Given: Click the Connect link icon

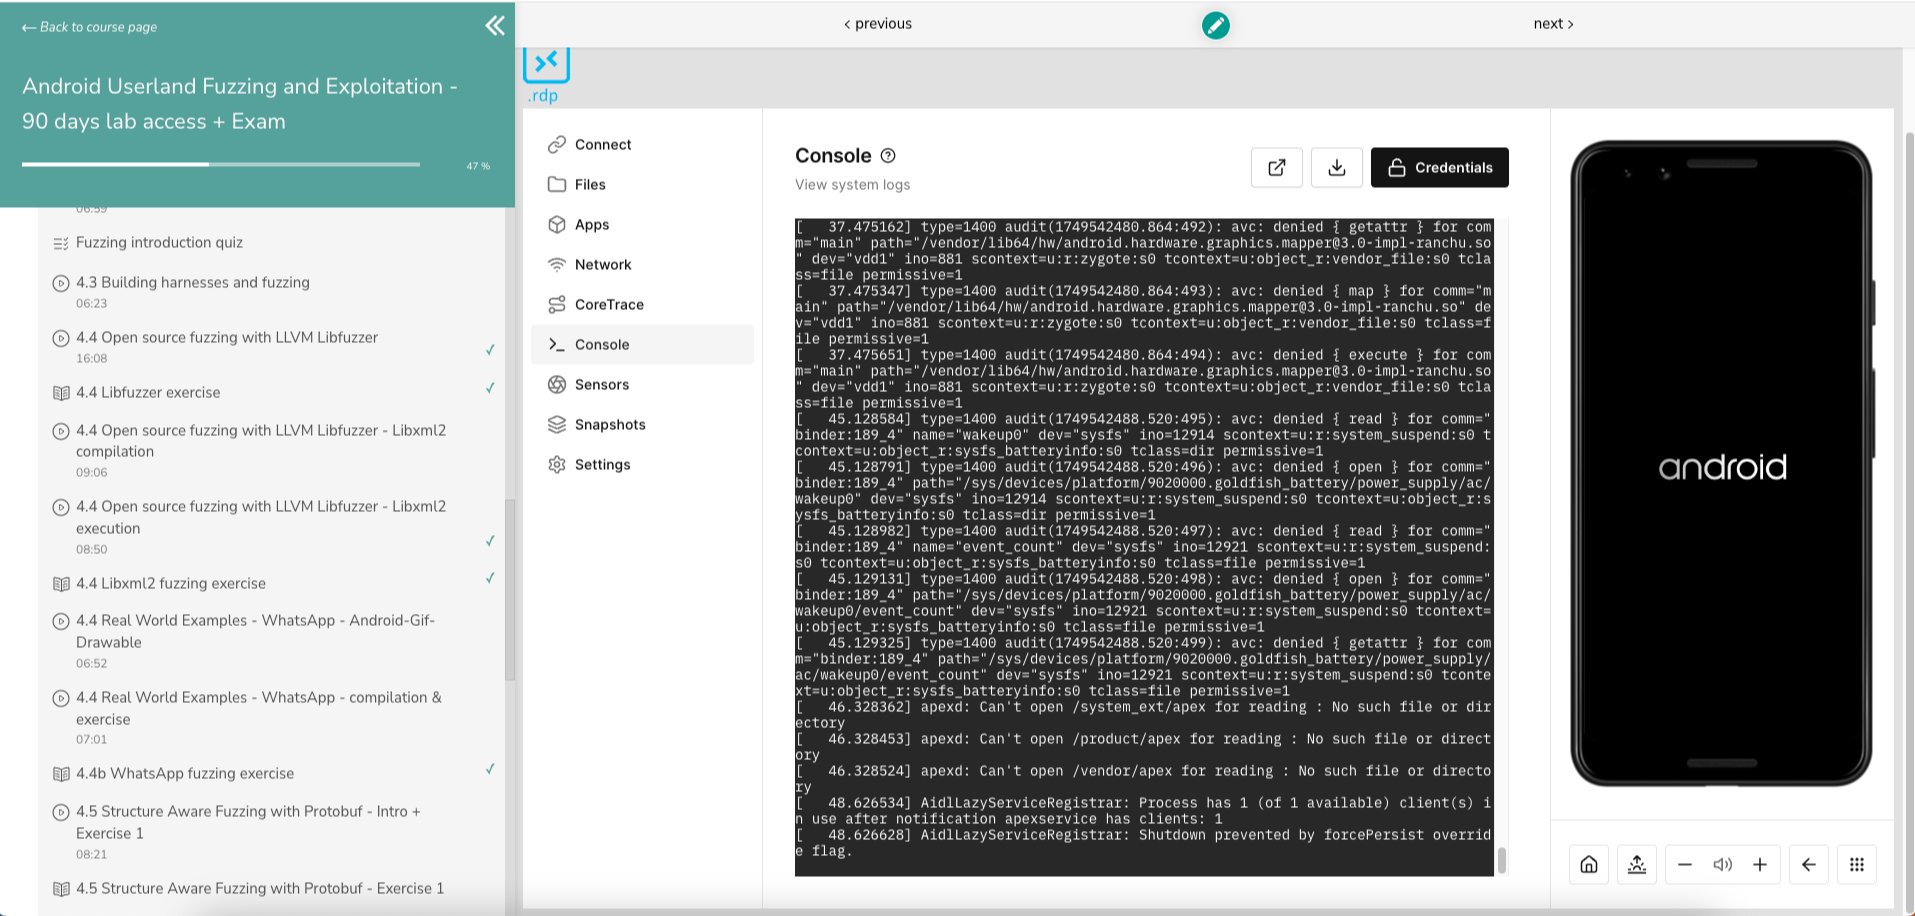Looking at the screenshot, I should [557, 145].
